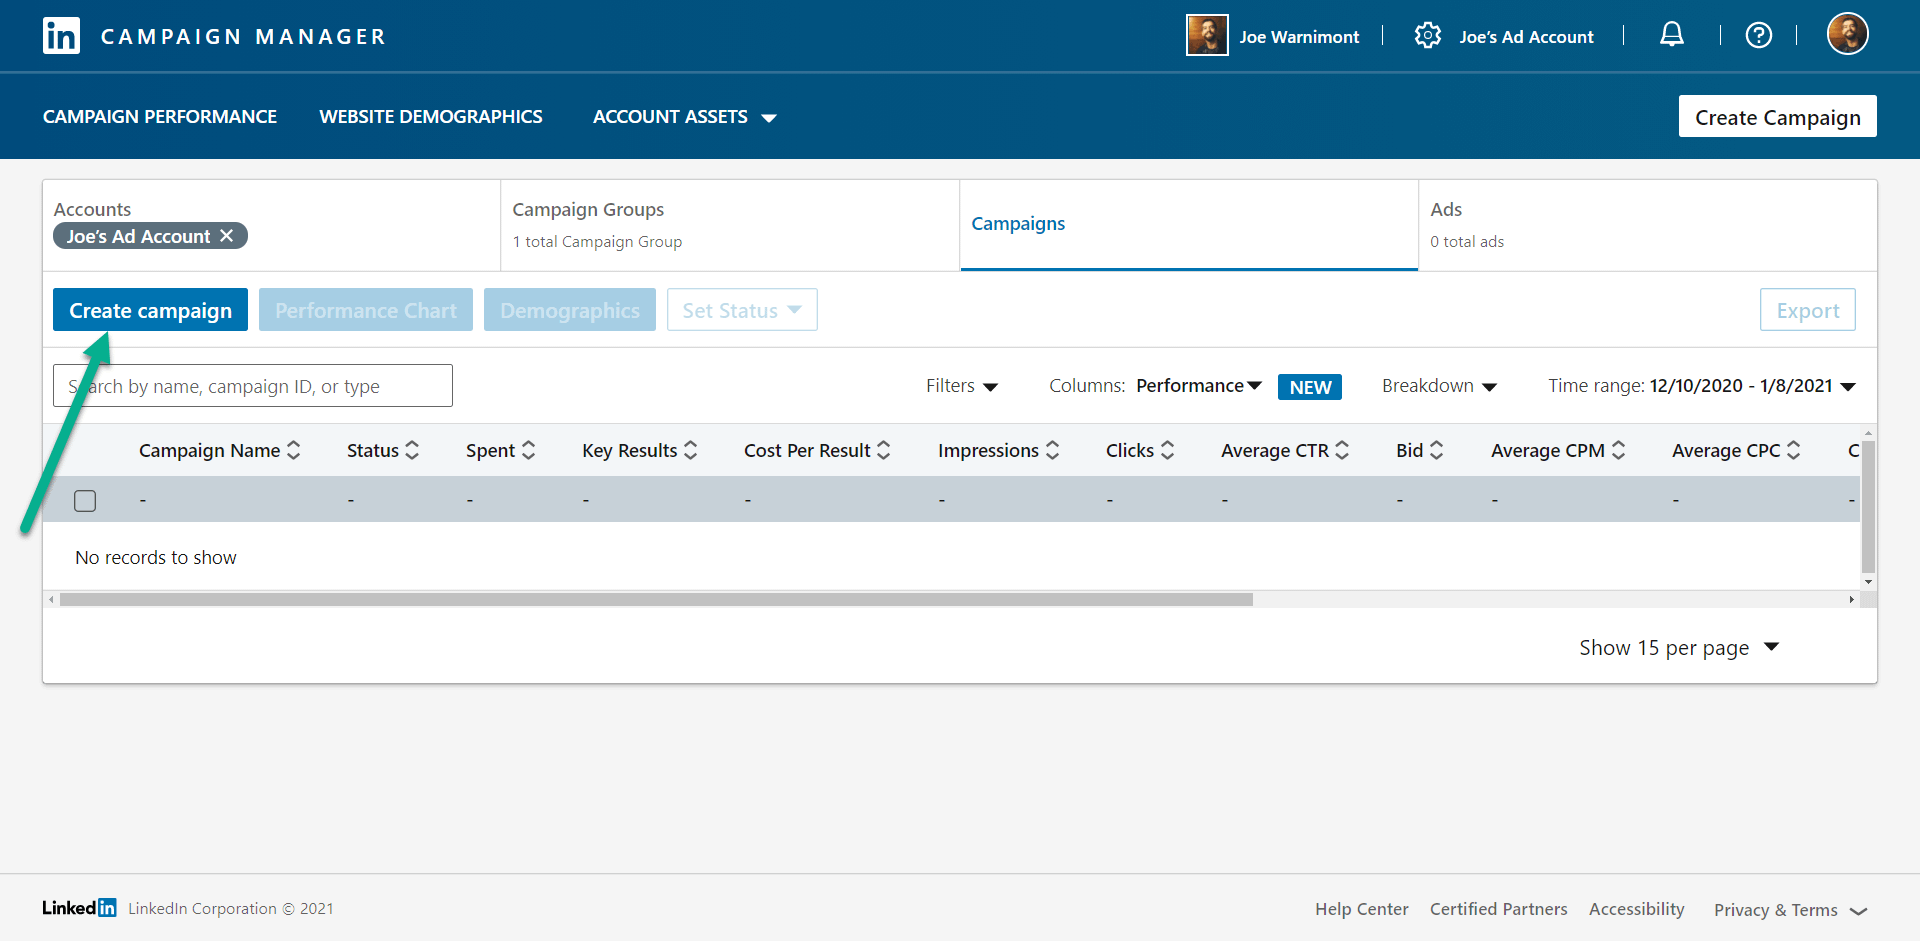Go to Campaign Performance menu item
Screen dimensions: 1920x941
[160, 117]
